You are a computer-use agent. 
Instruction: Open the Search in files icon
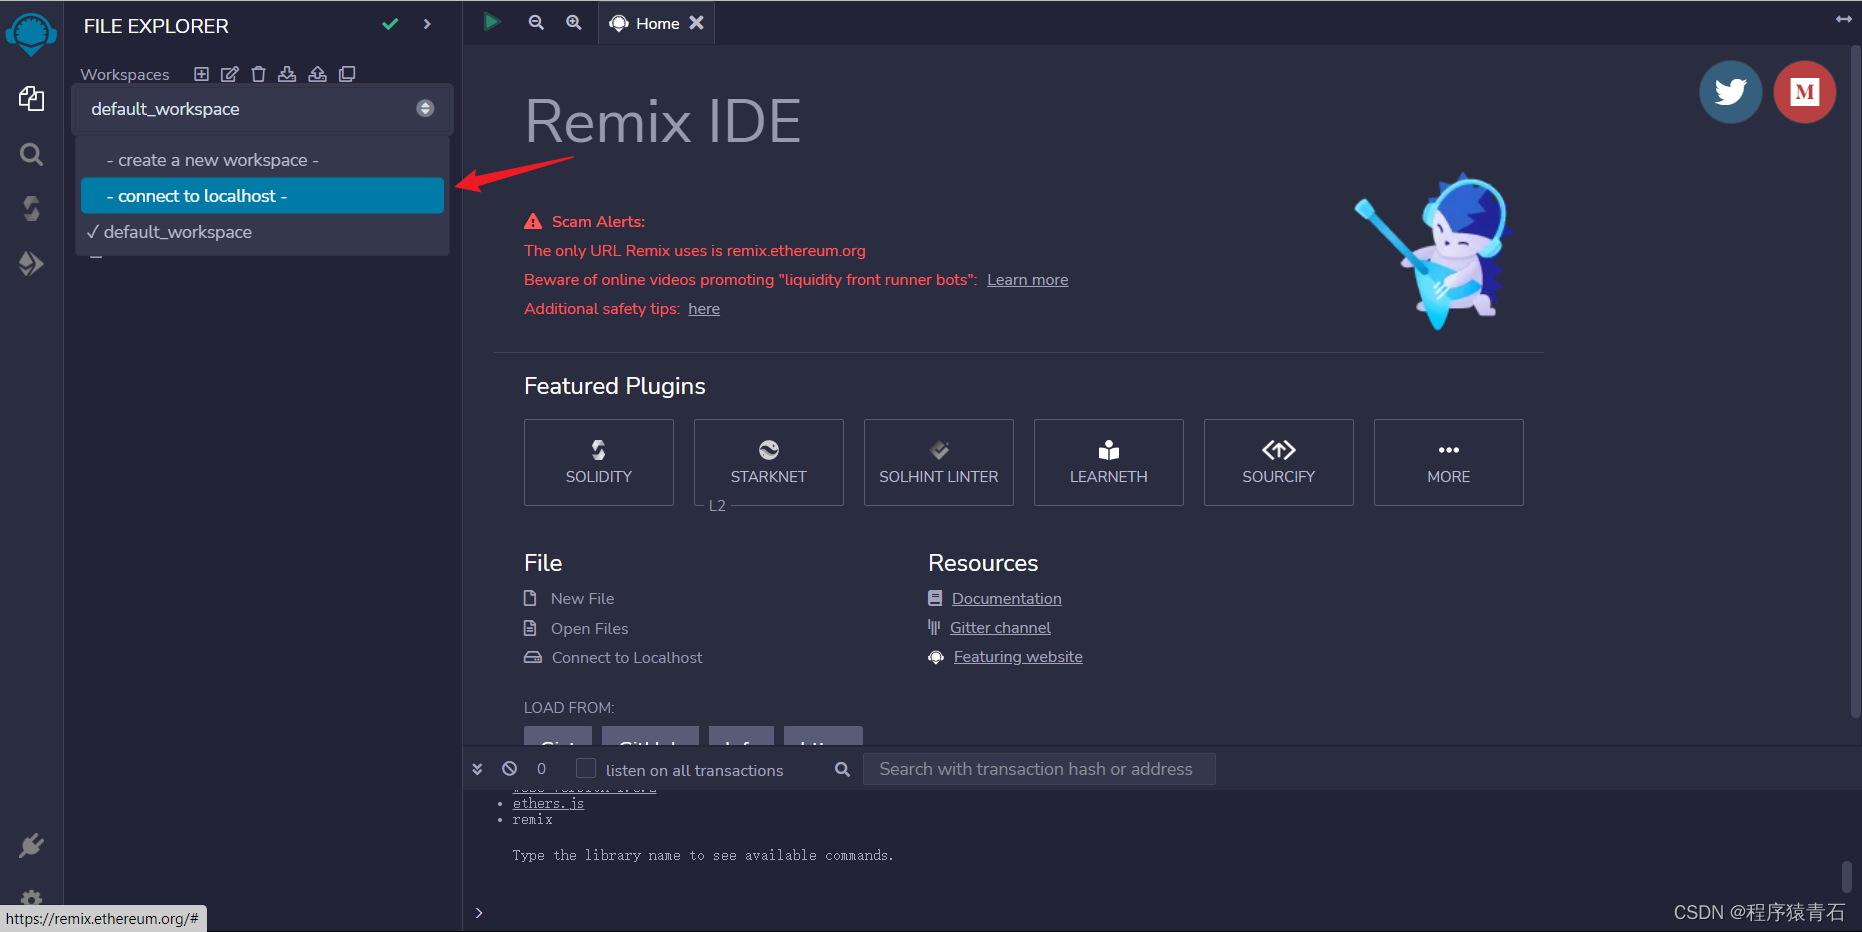pyautogui.click(x=31, y=155)
